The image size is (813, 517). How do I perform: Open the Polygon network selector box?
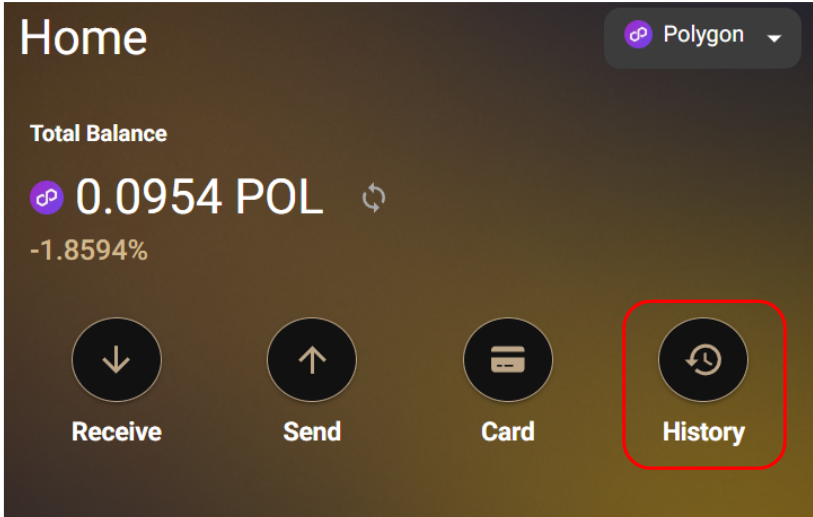click(703, 38)
